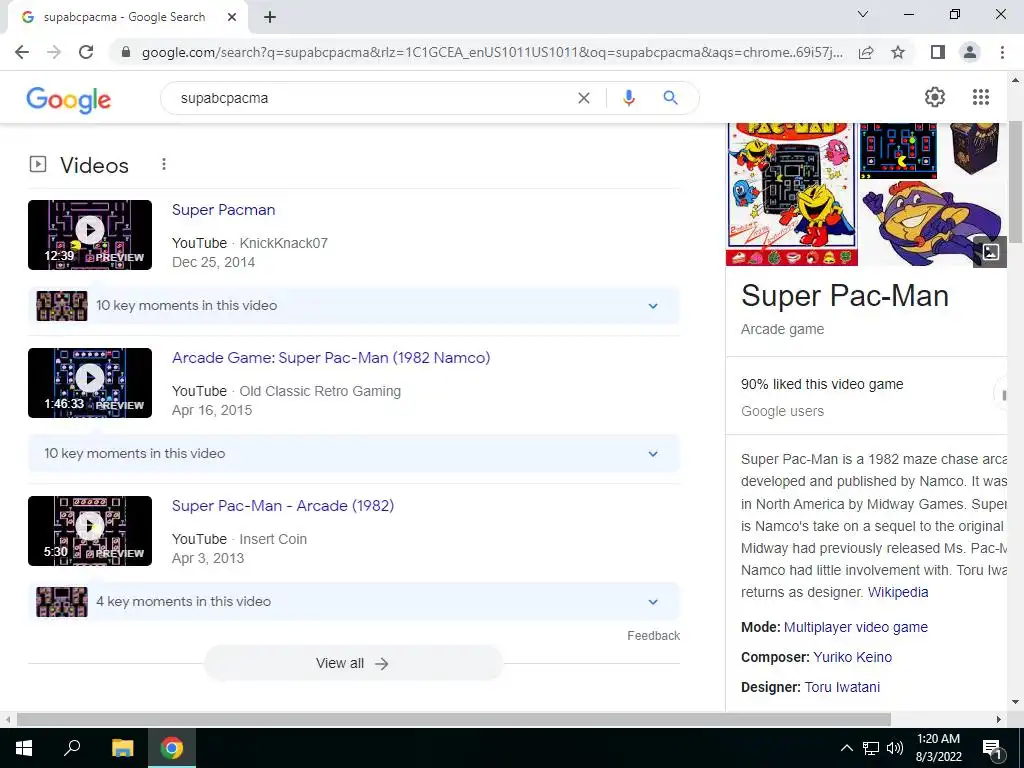Click Chrome icon in taskbar
Image resolution: width=1024 pixels, height=768 pixels.
point(172,748)
